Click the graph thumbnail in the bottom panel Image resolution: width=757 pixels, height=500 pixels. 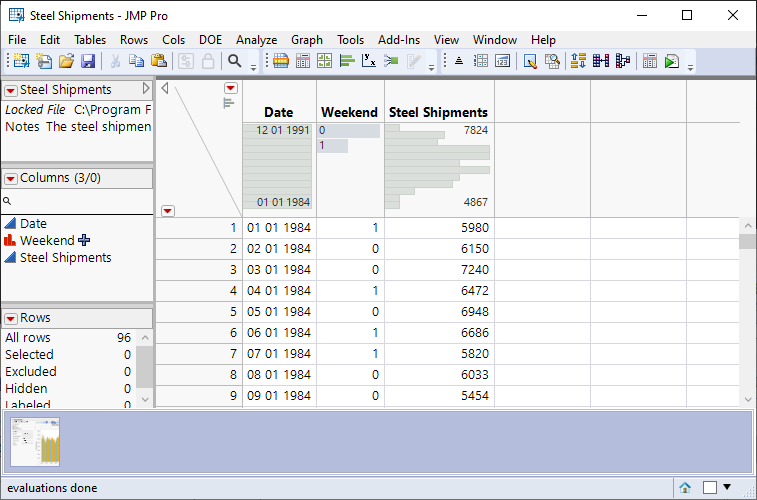(x=35, y=443)
